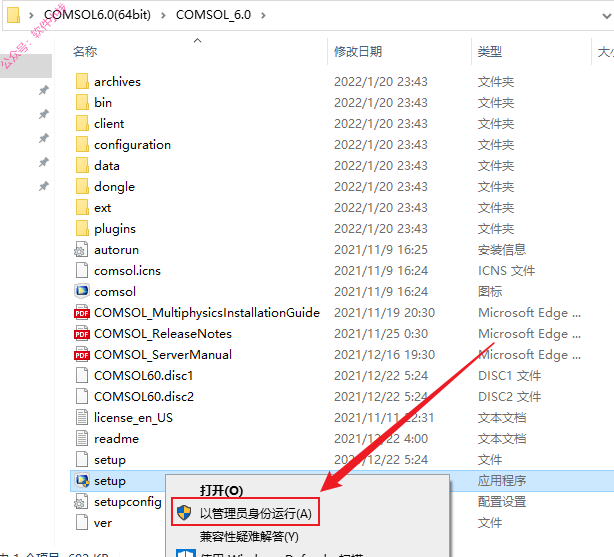Select the file named autorun
Viewport: 614px width, 557px height.
tap(116, 250)
